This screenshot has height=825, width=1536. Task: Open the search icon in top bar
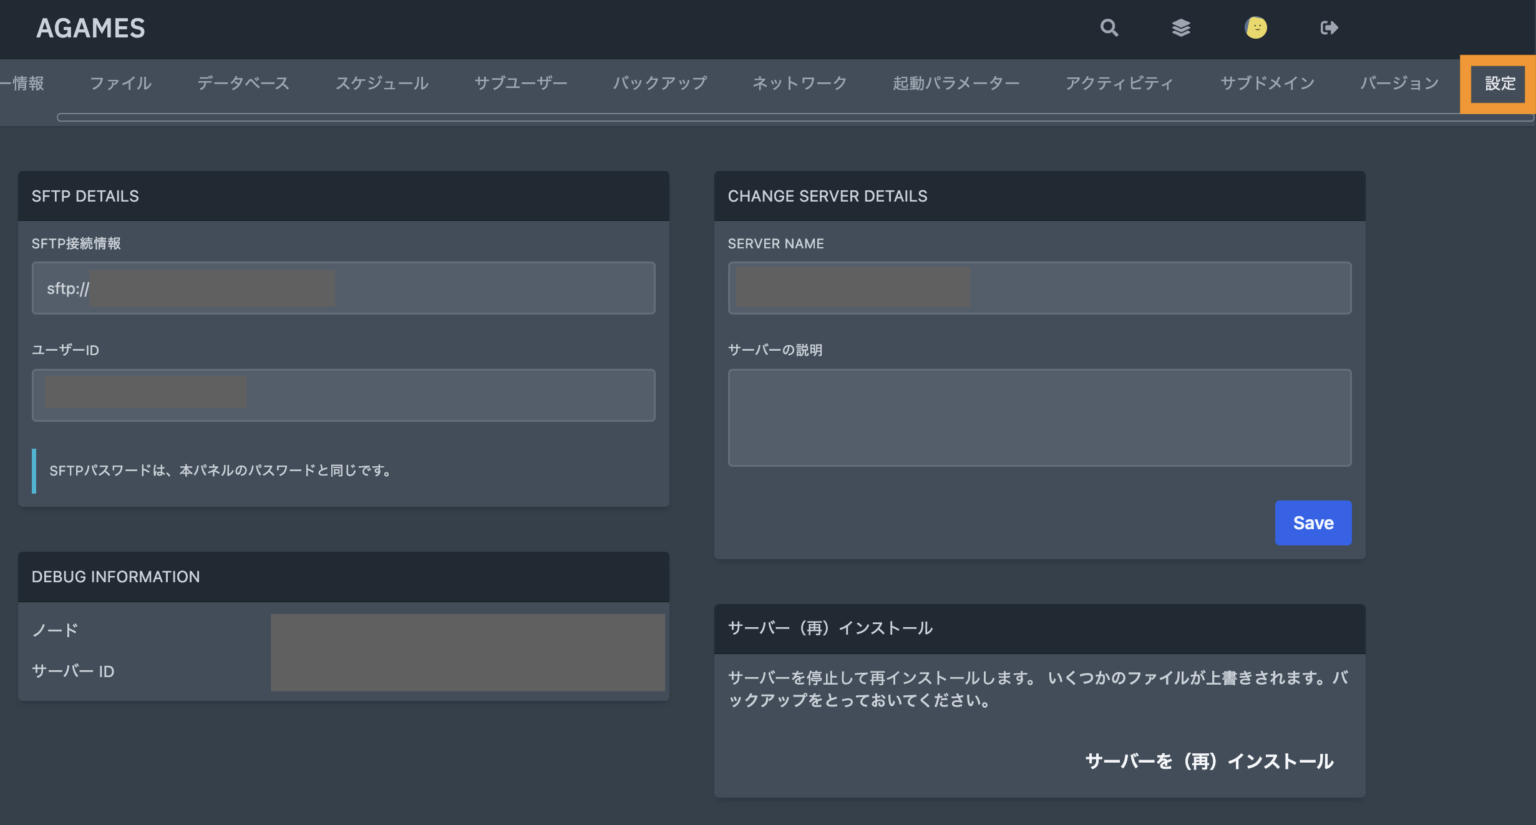[x=1109, y=28]
